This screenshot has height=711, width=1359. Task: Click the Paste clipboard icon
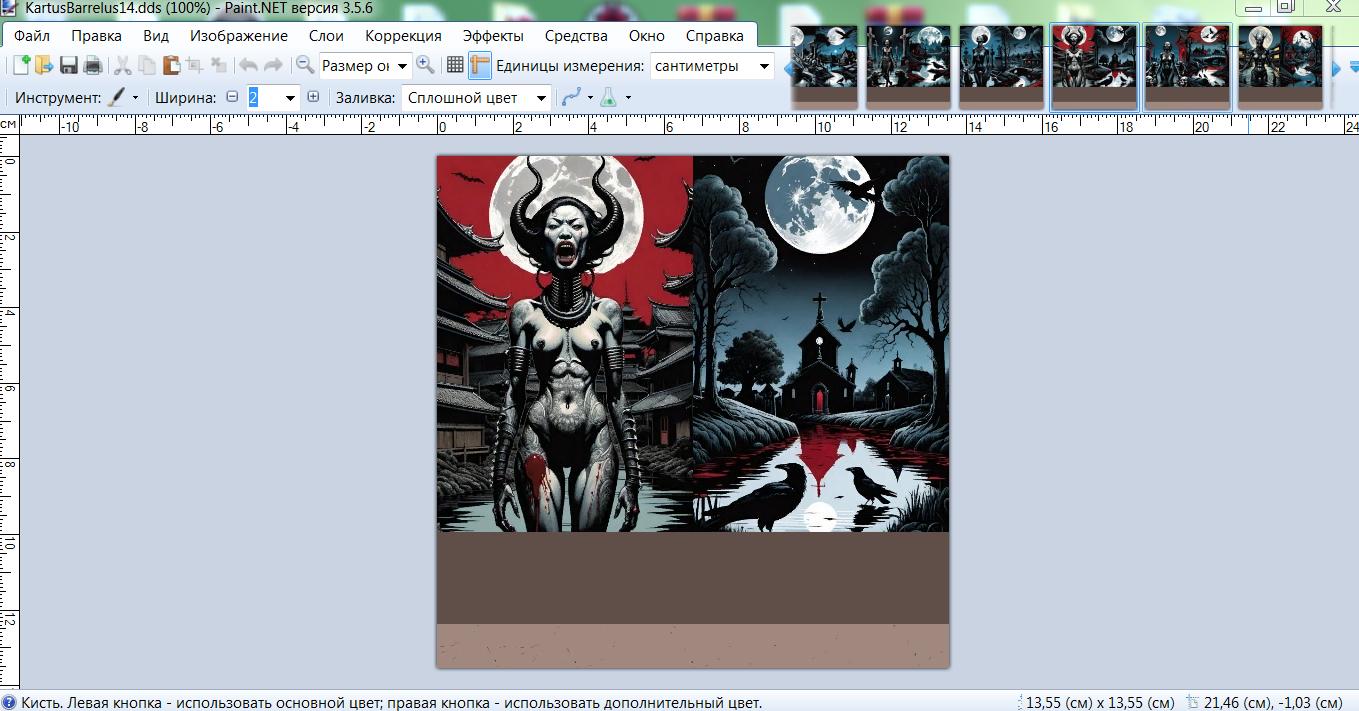[x=171, y=66]
